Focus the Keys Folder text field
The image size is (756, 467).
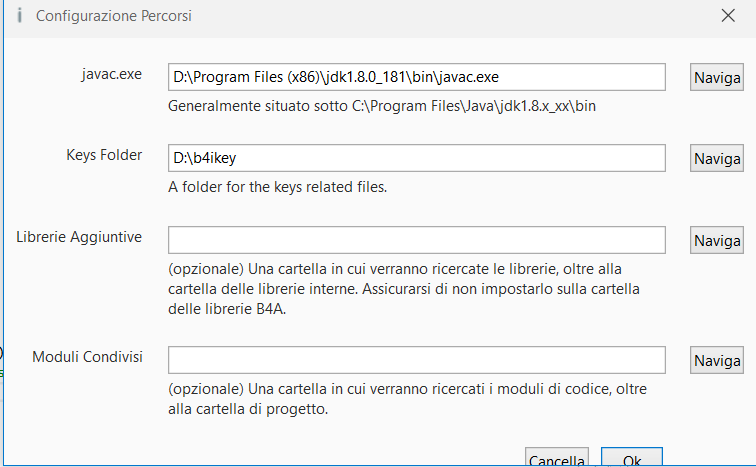416,158
